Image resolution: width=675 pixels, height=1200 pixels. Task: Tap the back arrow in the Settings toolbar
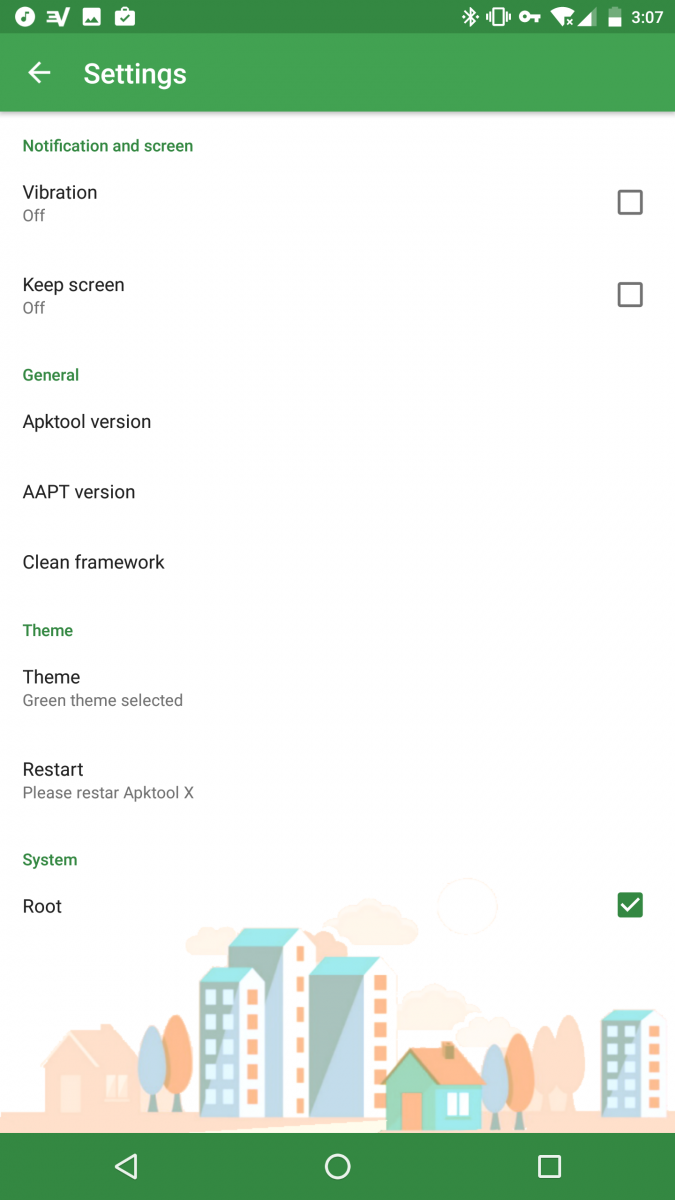(x=38, y=73)
